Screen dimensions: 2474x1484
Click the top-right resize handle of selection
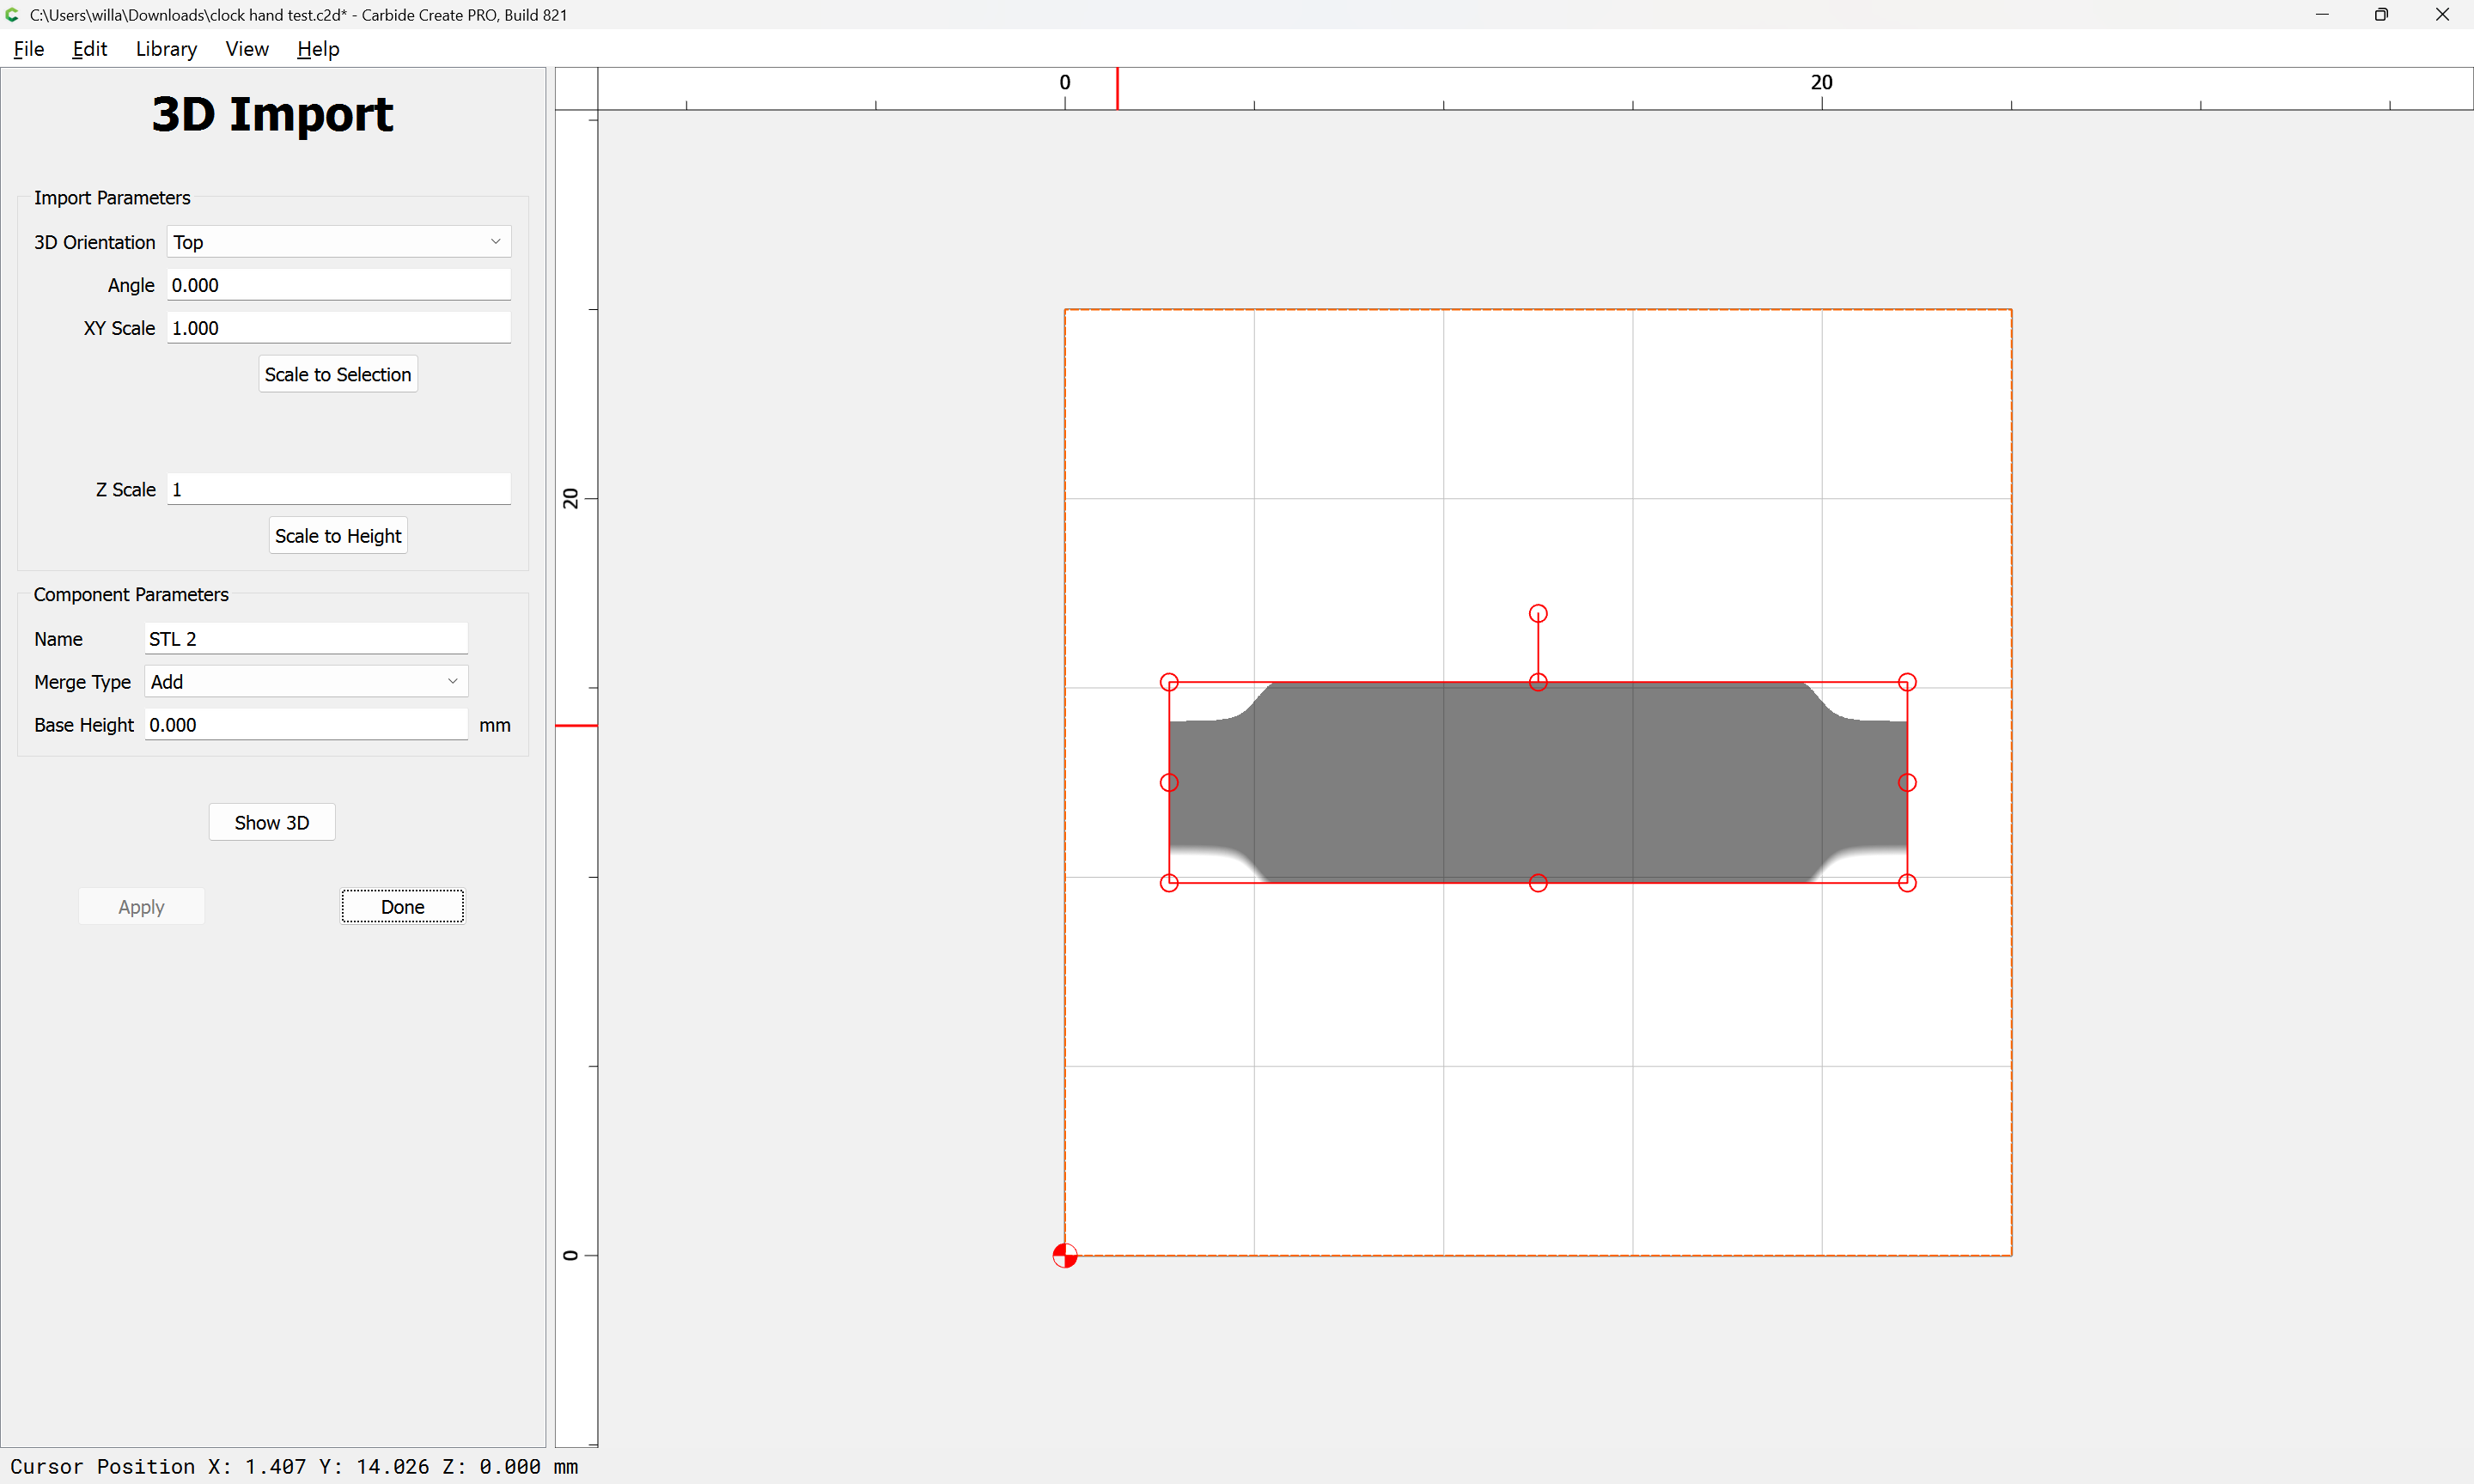1907,682
